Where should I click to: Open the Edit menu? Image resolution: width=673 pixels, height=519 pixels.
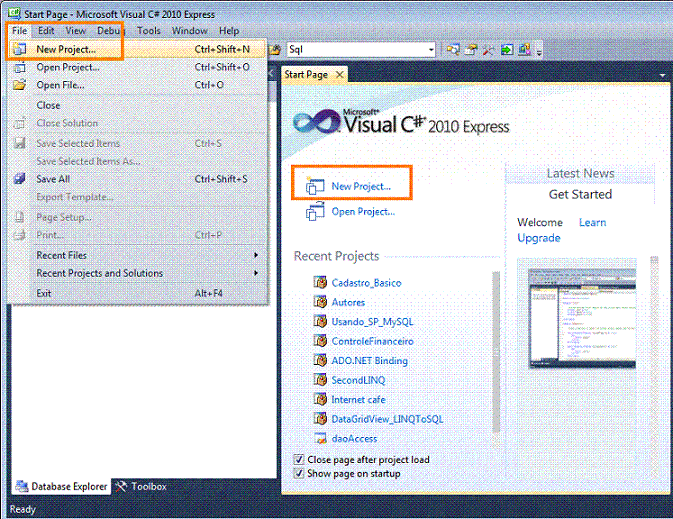point(46,30)
